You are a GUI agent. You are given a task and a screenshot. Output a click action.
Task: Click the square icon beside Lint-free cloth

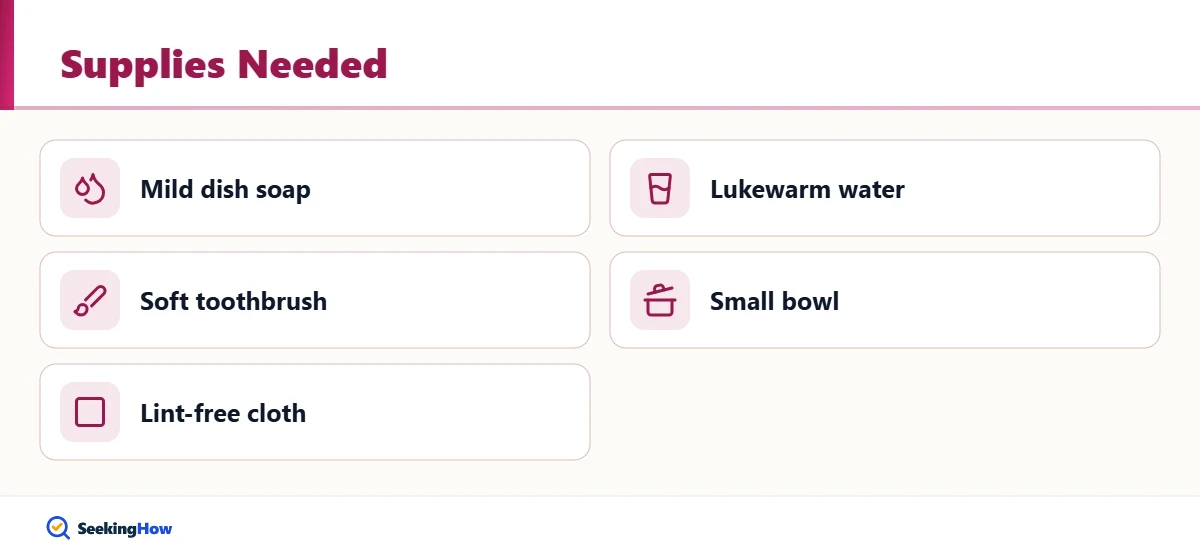[x=90, y=412]
